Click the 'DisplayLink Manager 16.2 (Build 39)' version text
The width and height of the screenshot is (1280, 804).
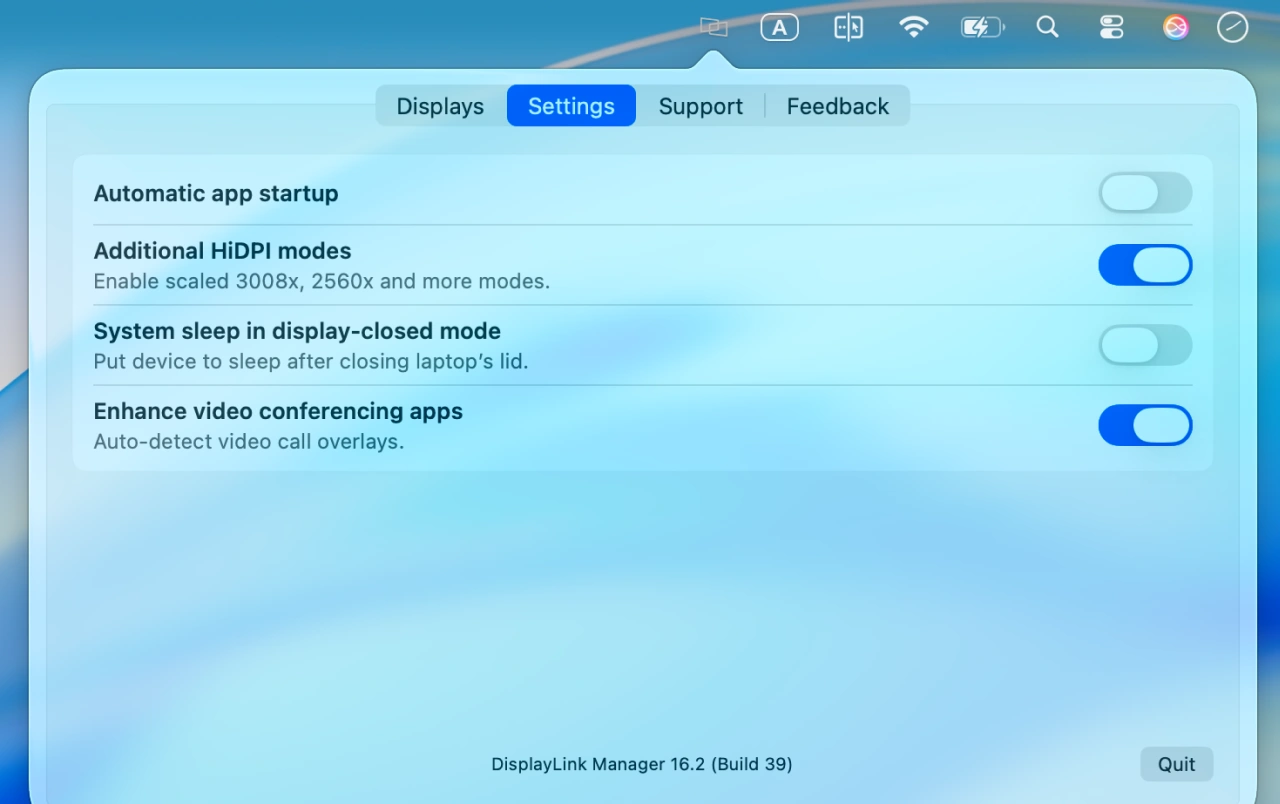(642, 764)
